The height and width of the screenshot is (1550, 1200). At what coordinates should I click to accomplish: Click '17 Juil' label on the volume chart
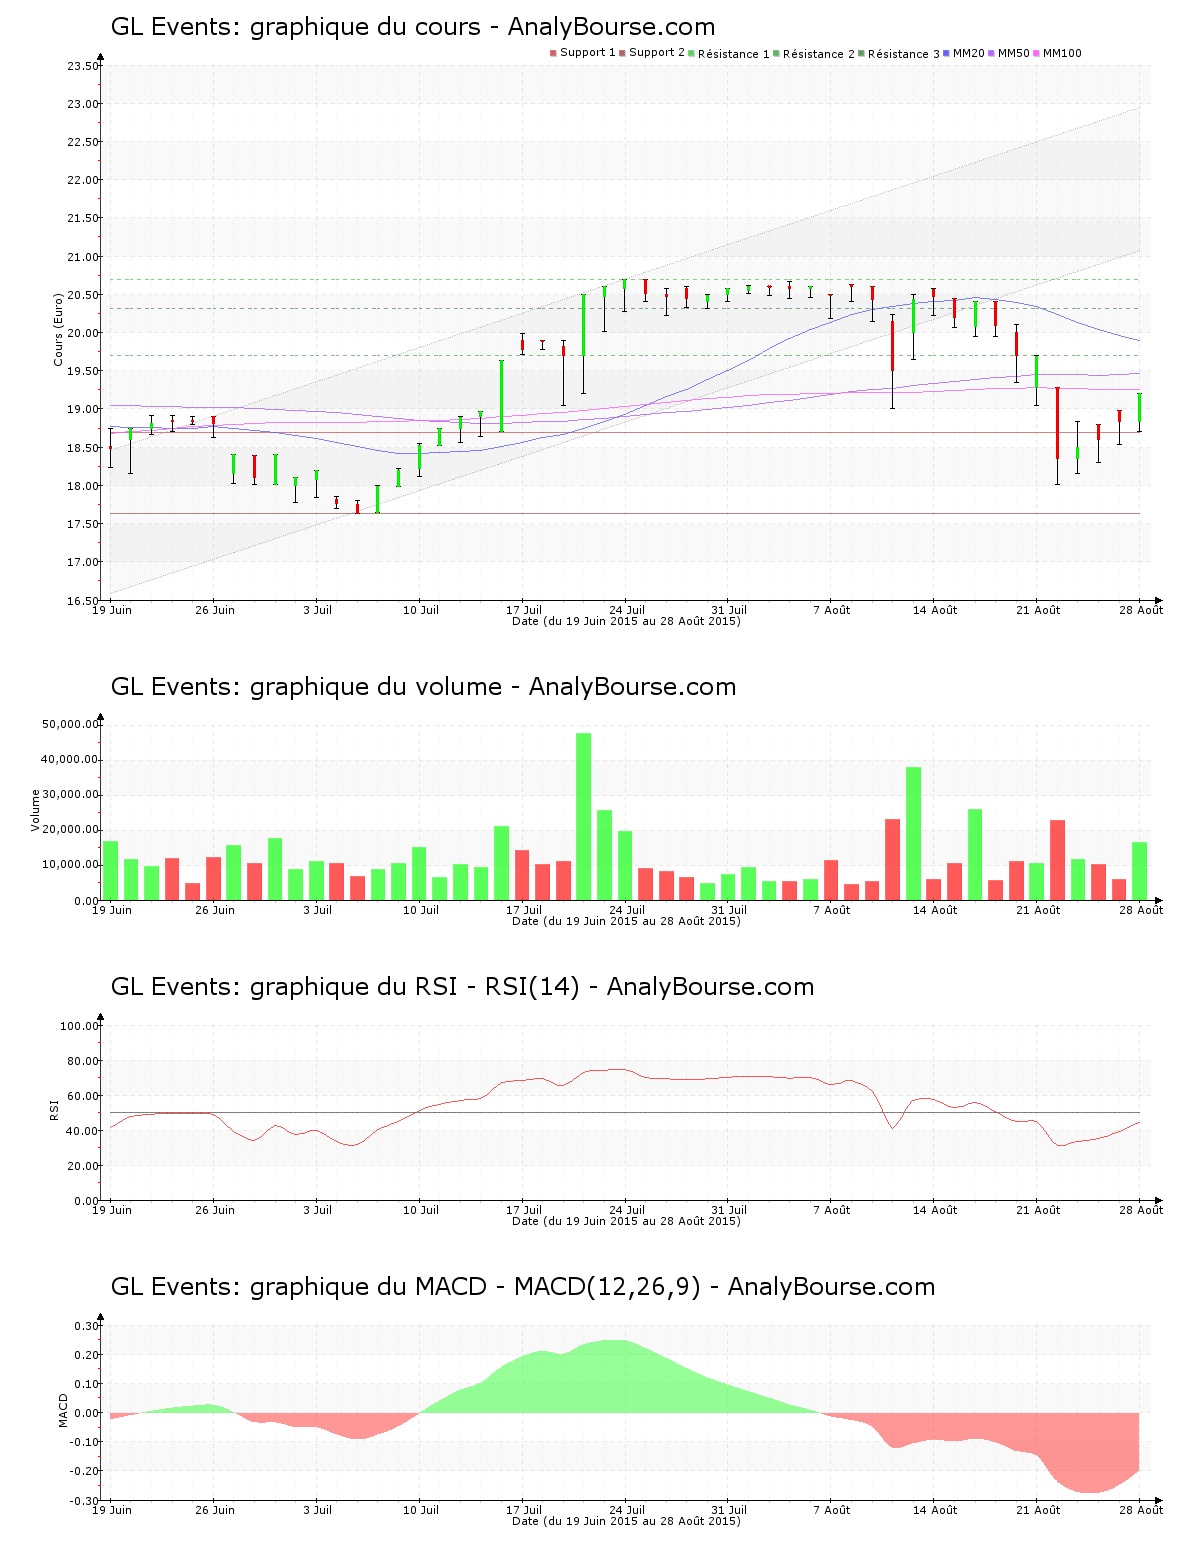pos(524,910)
